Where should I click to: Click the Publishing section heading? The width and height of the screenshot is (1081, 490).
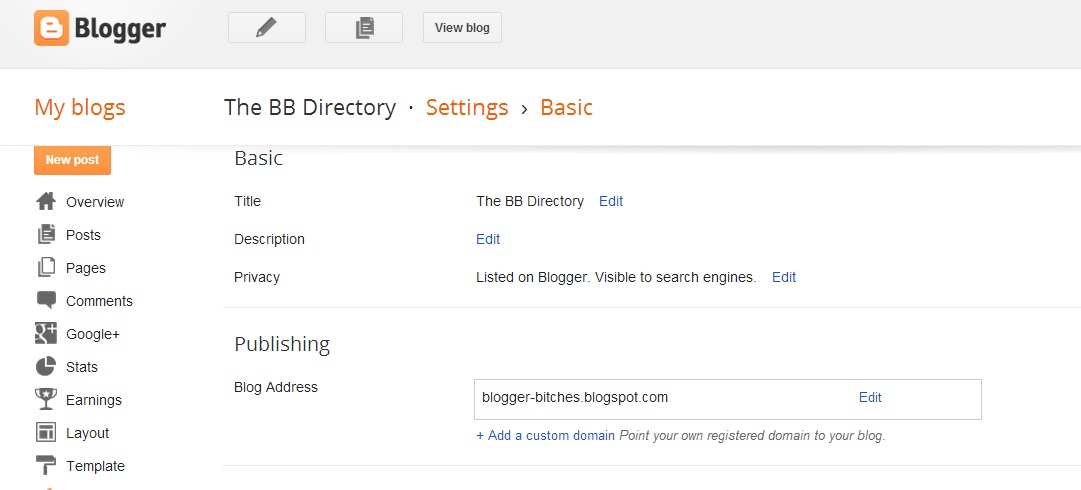click(x=282, y=344)
